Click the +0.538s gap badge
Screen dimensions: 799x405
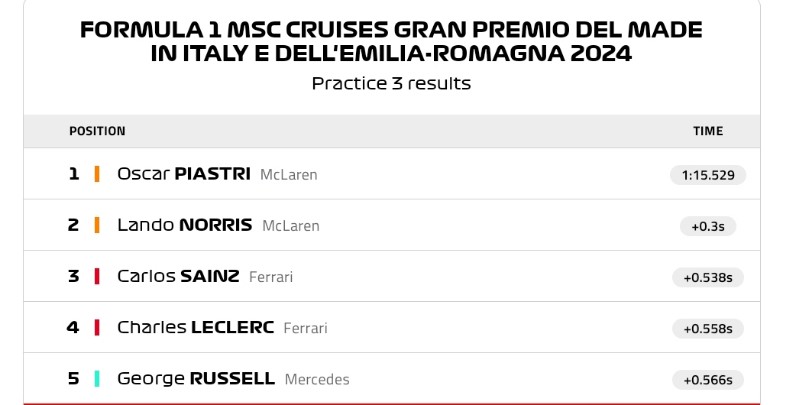pos(708,277)
